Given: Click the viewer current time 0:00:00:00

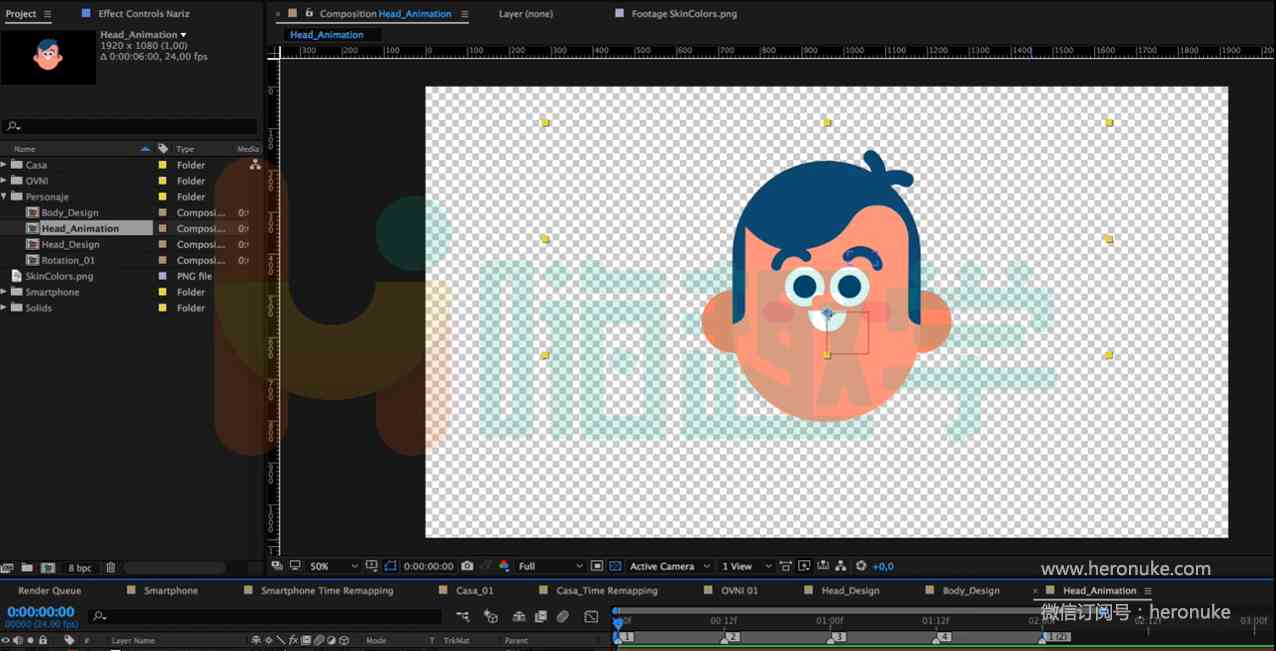Looking at the screenshot, I should (428, 567).
